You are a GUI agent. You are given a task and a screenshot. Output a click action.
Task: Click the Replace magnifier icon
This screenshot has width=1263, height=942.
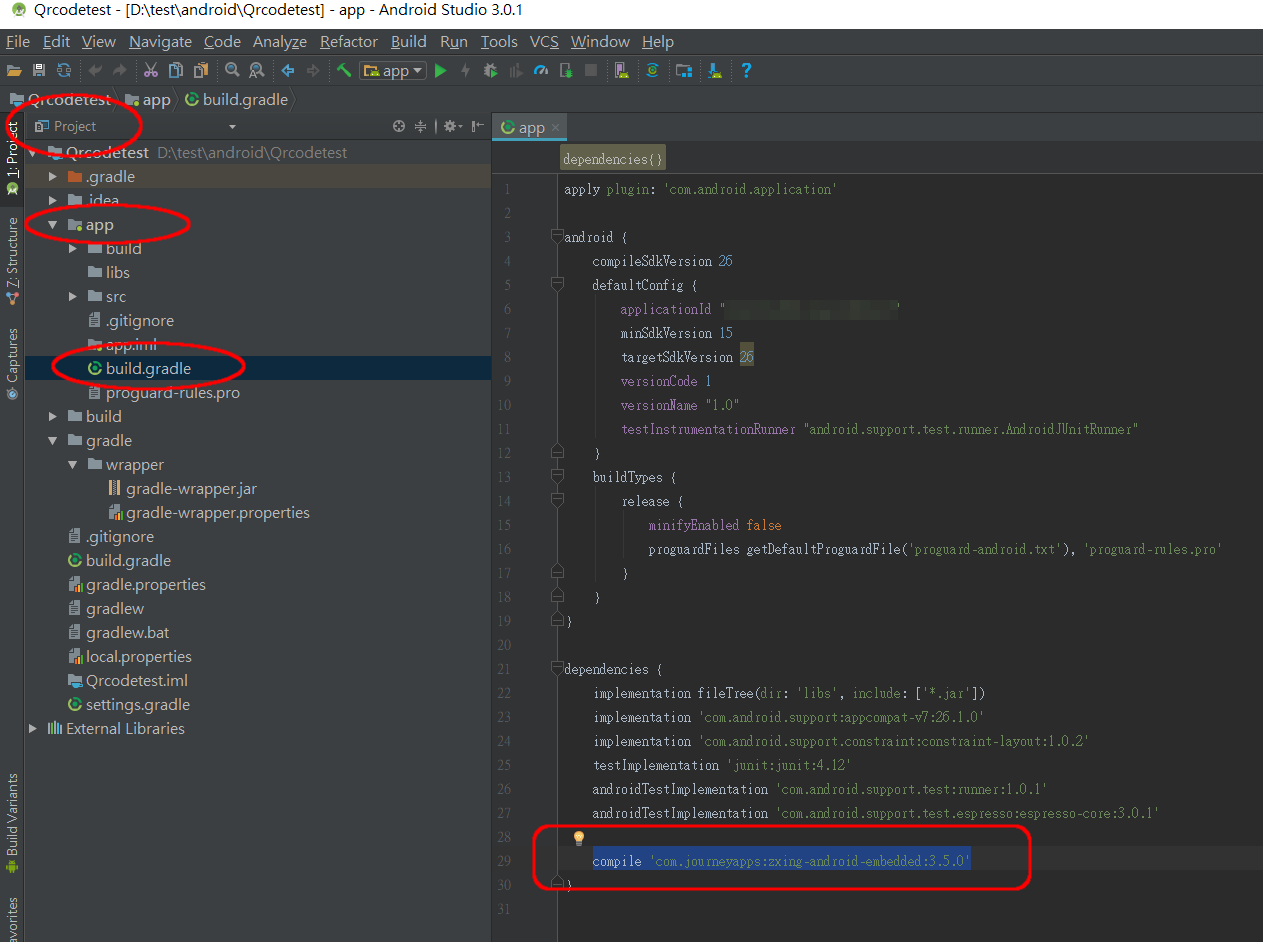(x=257, y=70)
